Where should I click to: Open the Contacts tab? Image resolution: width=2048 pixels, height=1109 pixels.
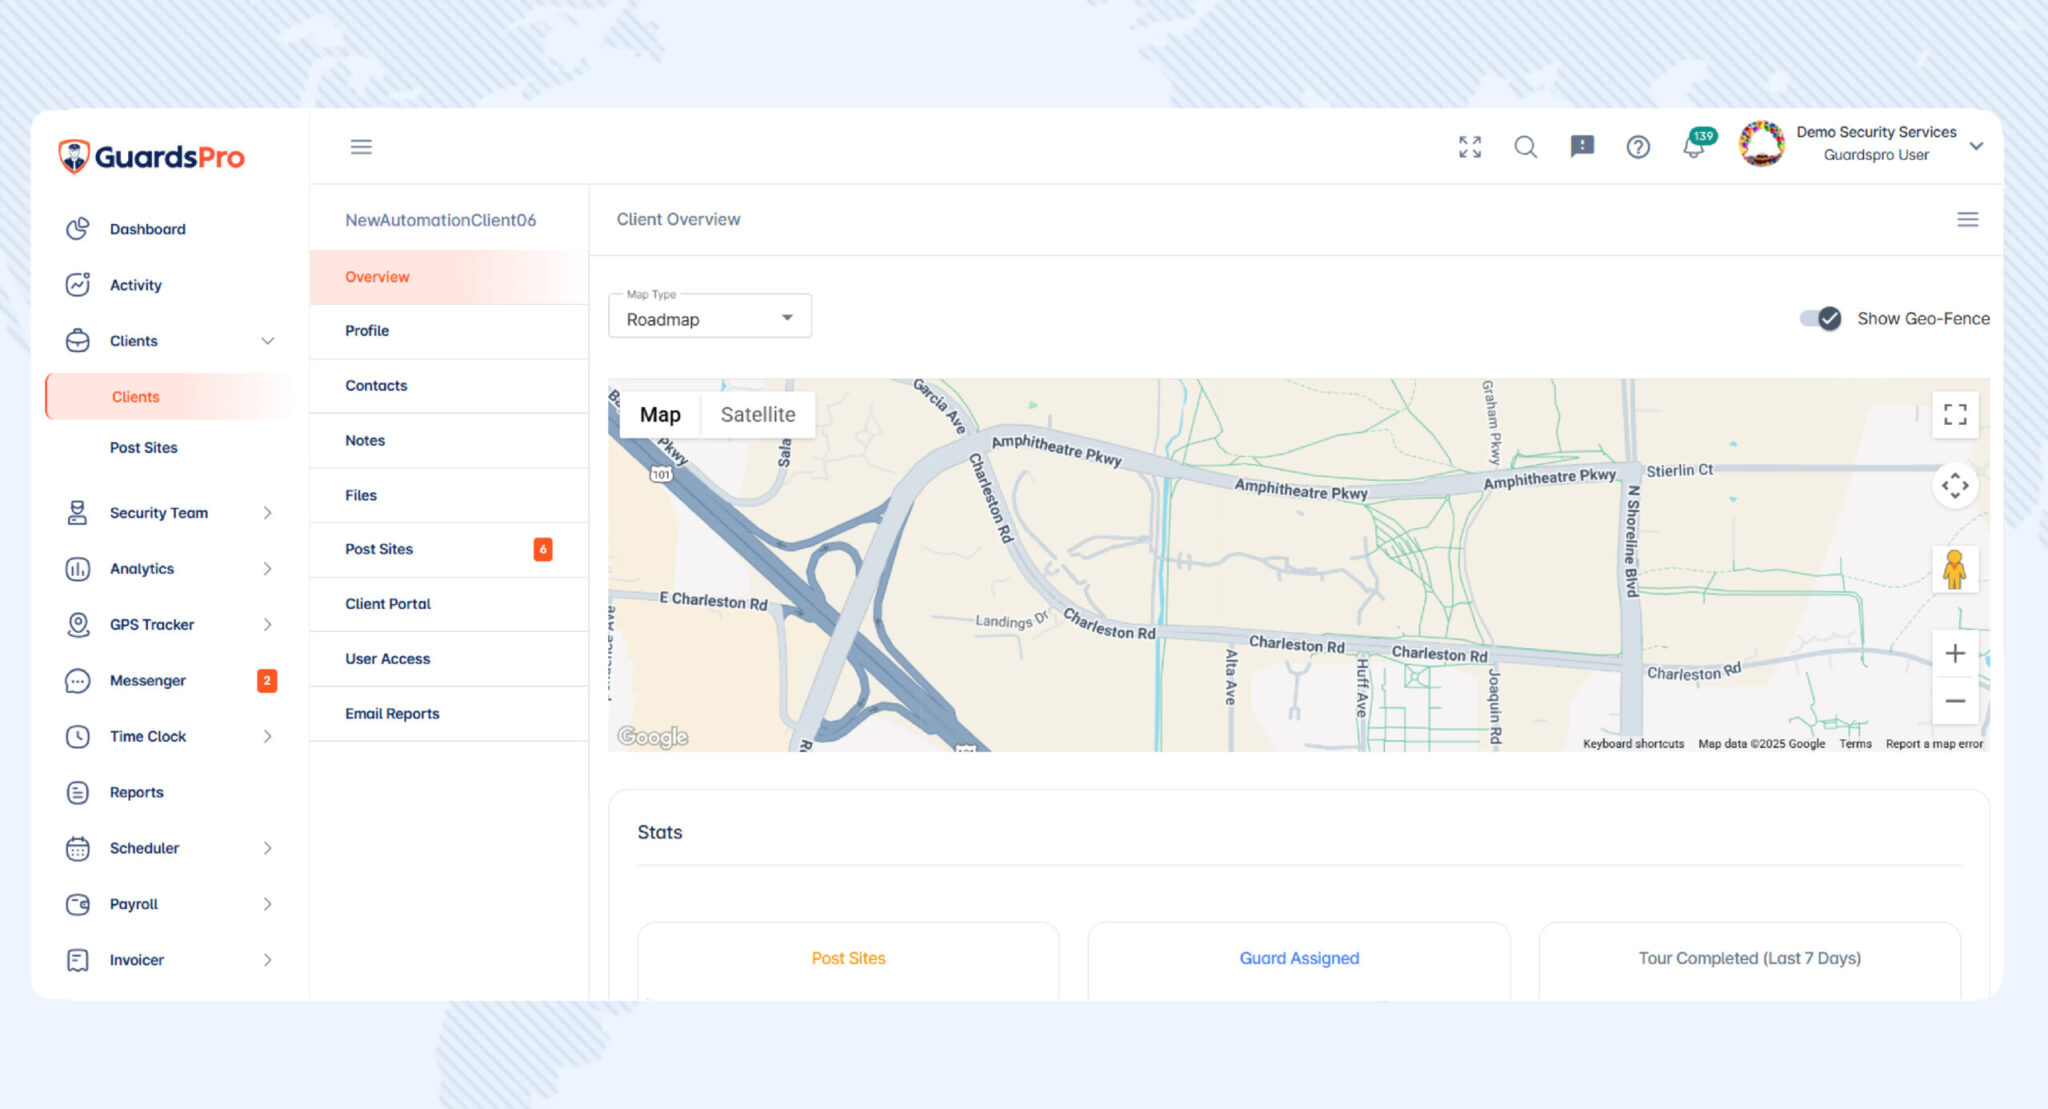pyautogui.click(x=449, y=386)
